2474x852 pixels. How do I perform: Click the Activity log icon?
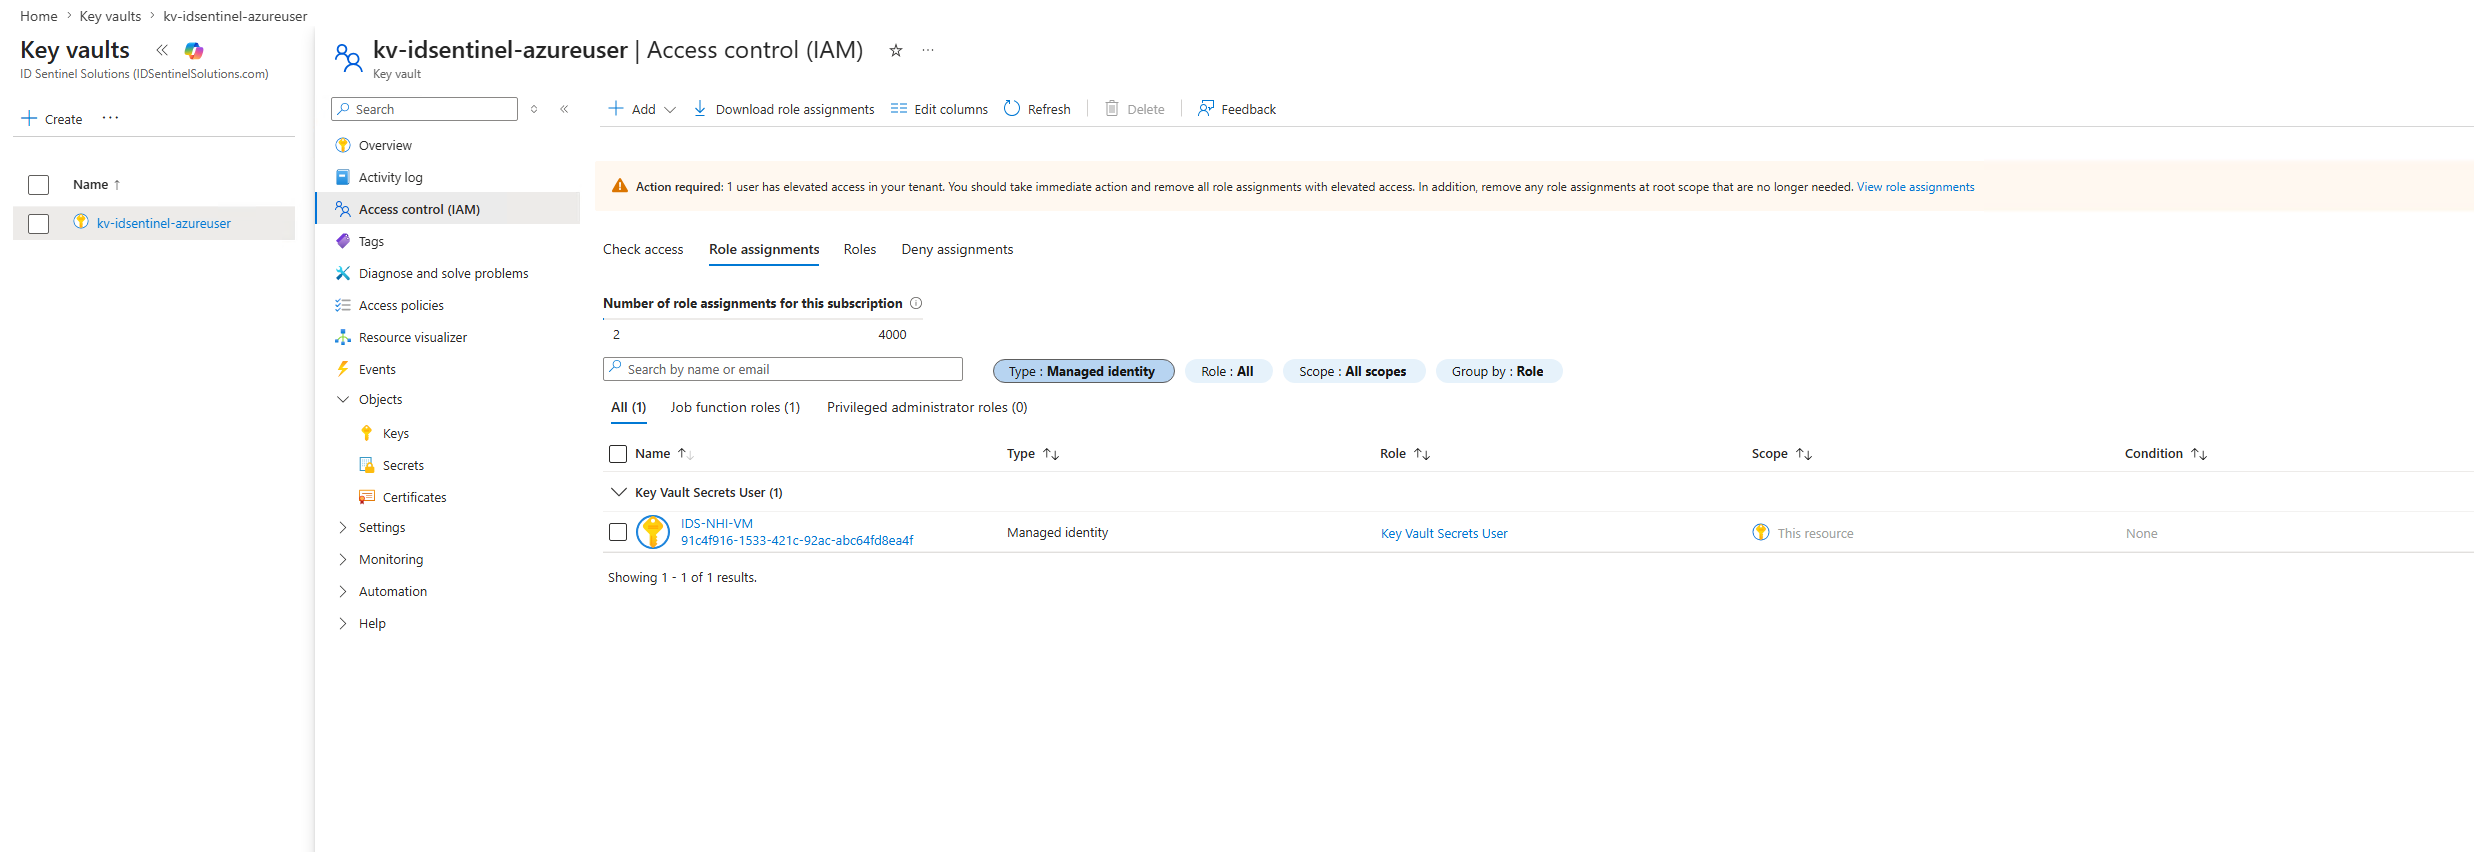[x=343, y=177]
